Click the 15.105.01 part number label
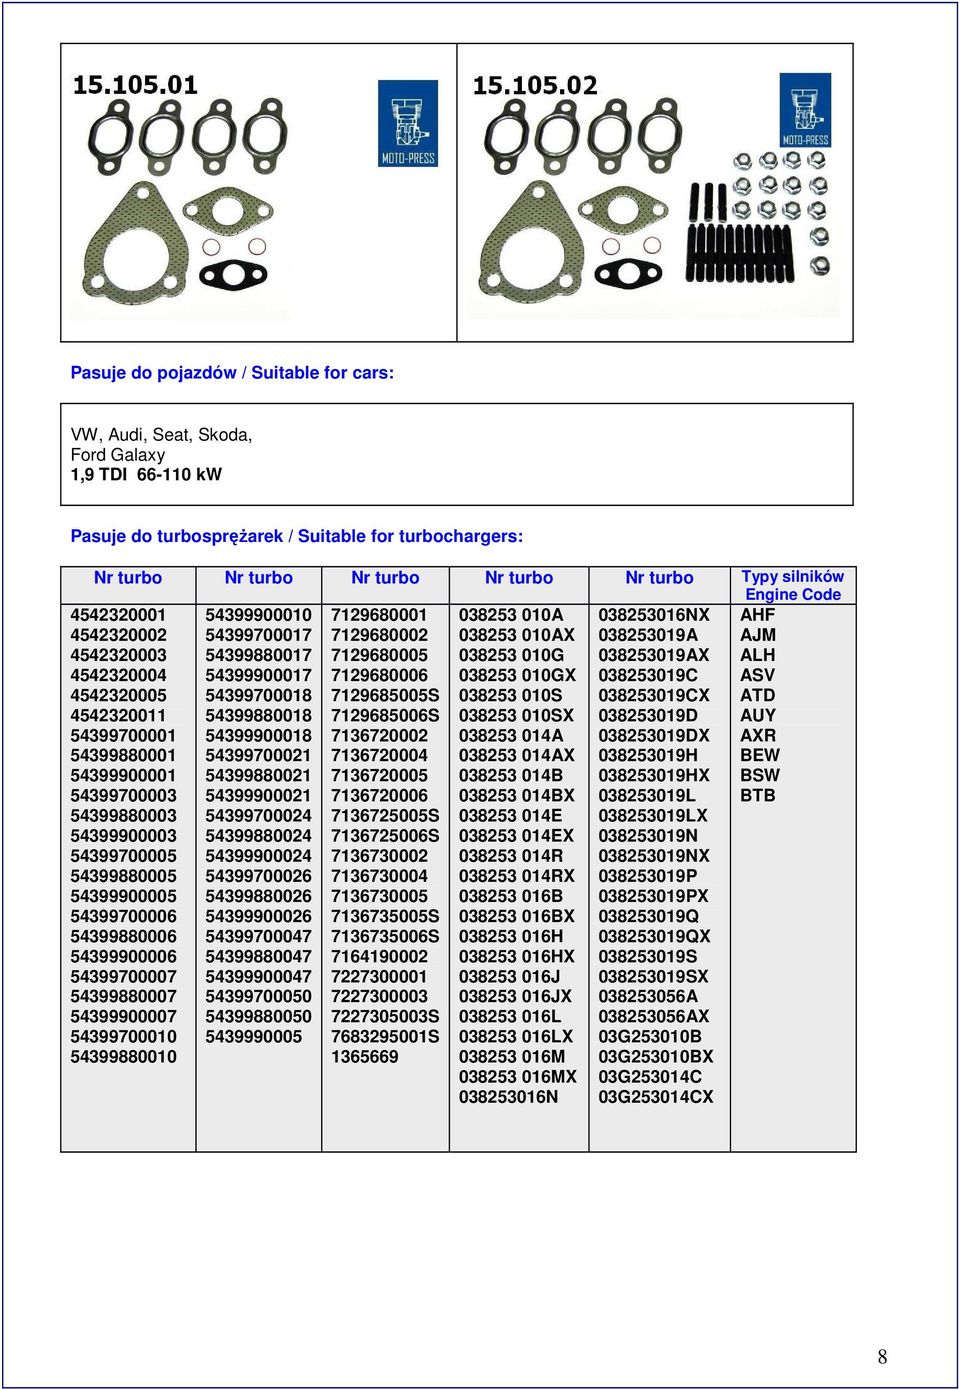 [135, 85]
